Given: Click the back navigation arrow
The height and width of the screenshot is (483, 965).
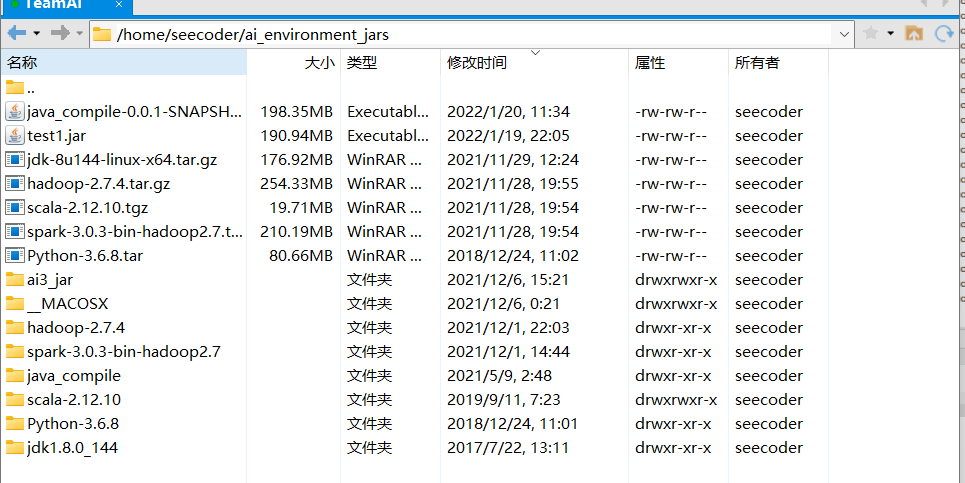Looking at the screenshot, I should pyautogui.click(x=17, y=33).
